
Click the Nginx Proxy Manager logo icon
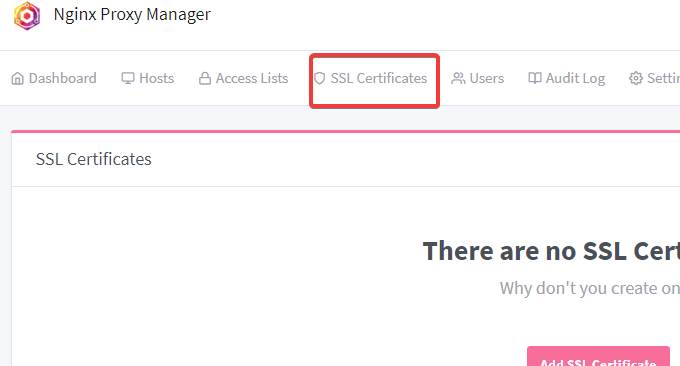27,16
